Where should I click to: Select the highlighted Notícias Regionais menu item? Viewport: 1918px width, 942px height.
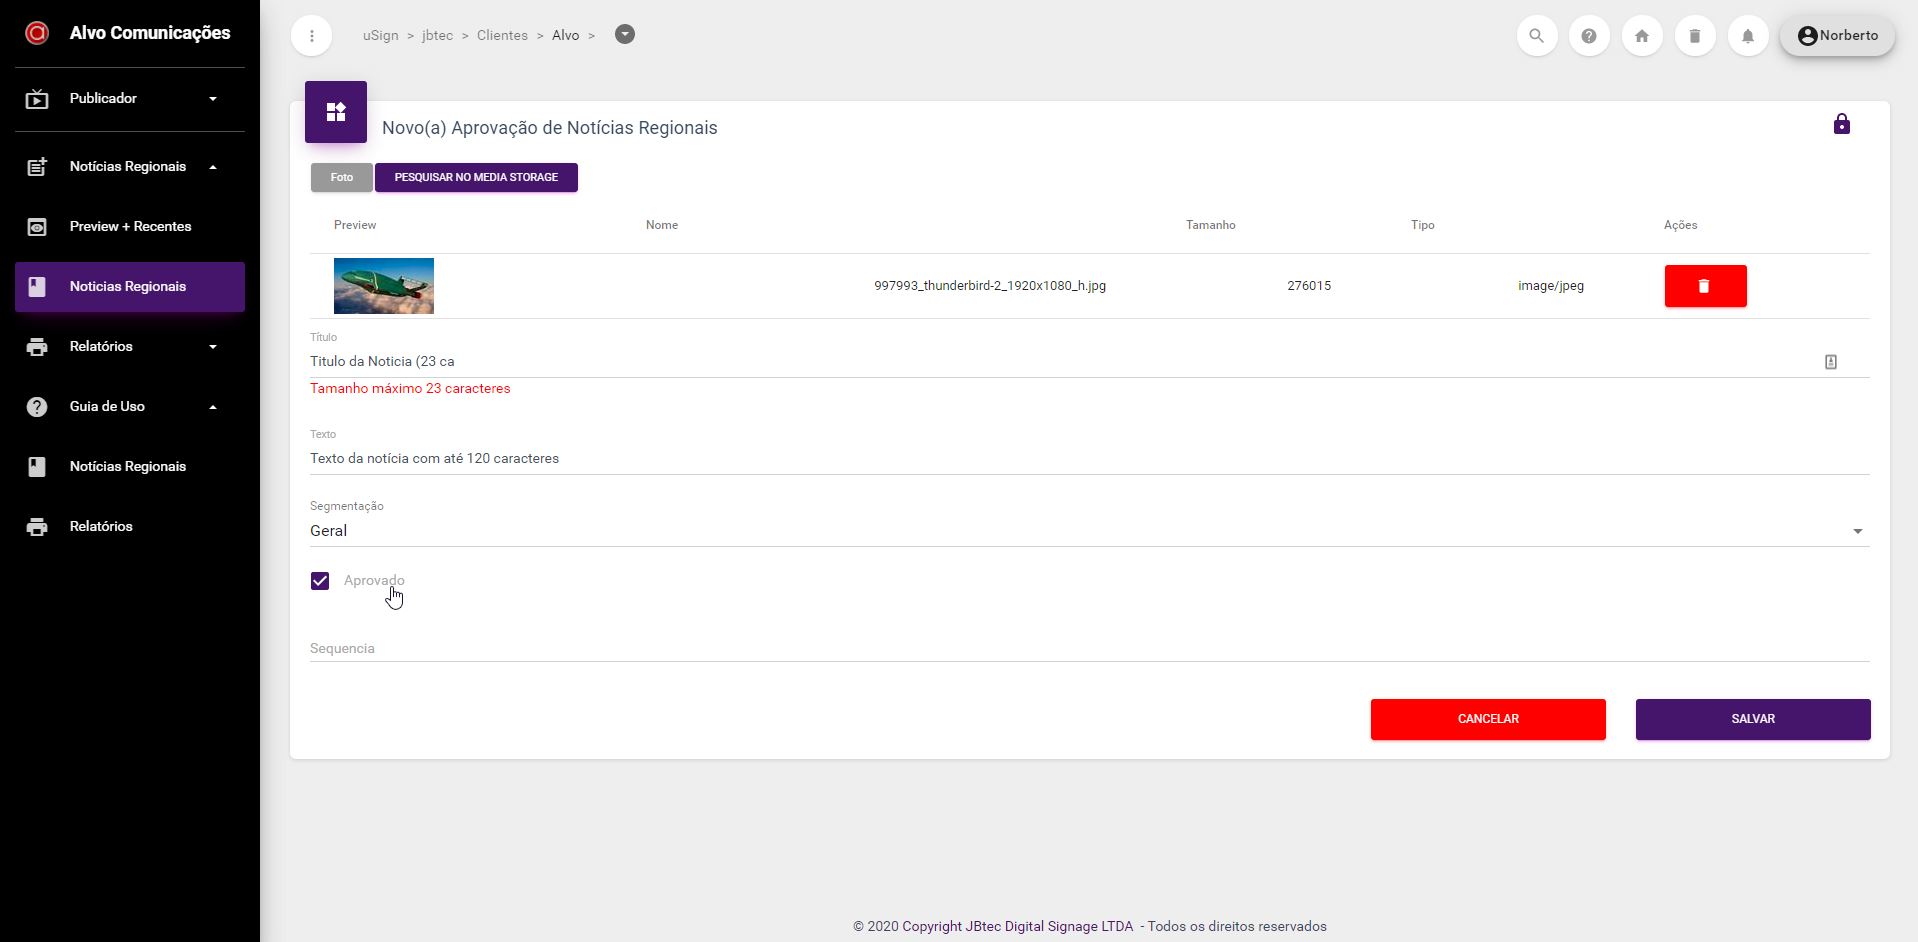pyautogui.click(x=130, y=287)
